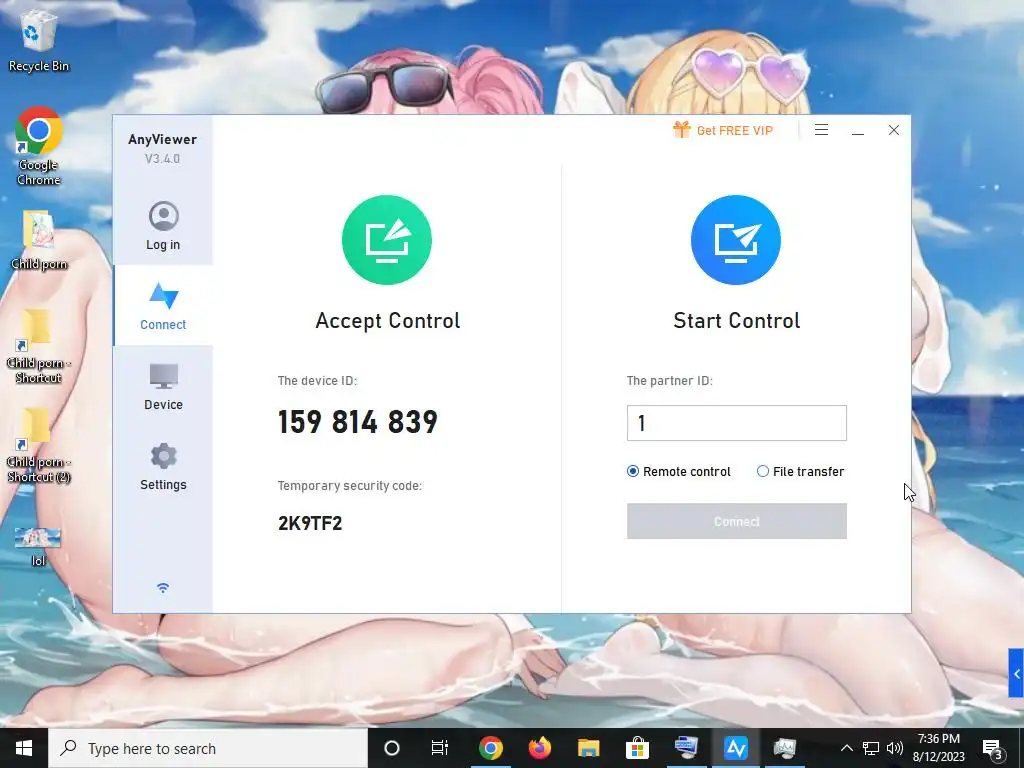This screenshot has width=1024, height=768.
Task: Click the greyed Connect button
Action: tap(737, 521)
